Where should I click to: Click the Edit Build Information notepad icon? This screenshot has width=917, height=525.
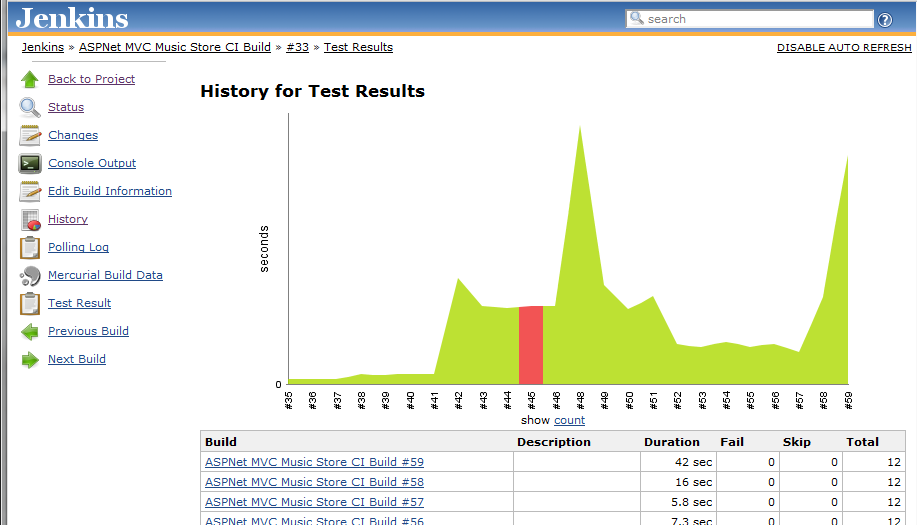click(30, 191)
